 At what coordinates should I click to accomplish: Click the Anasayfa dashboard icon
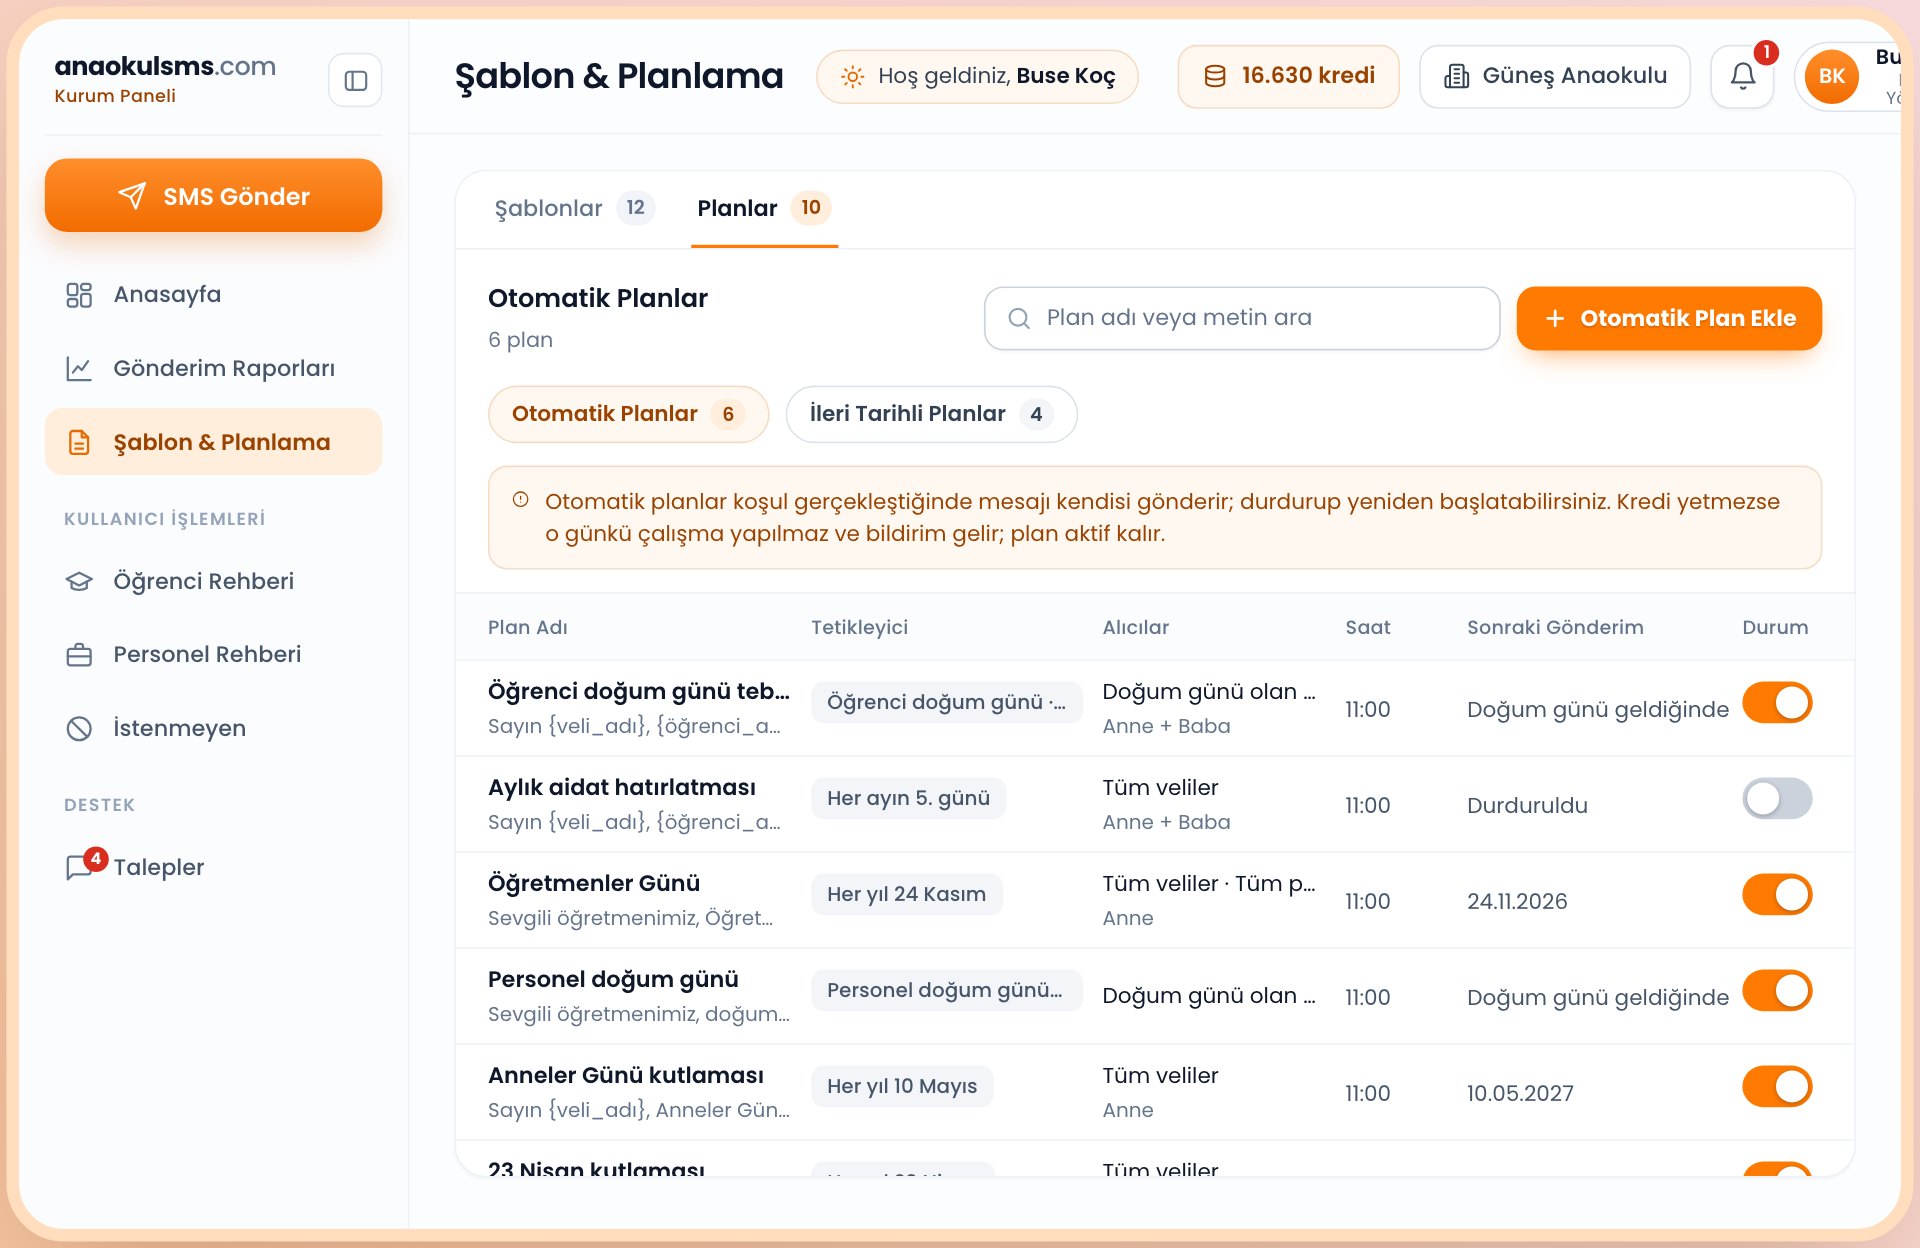click(79, 295)
